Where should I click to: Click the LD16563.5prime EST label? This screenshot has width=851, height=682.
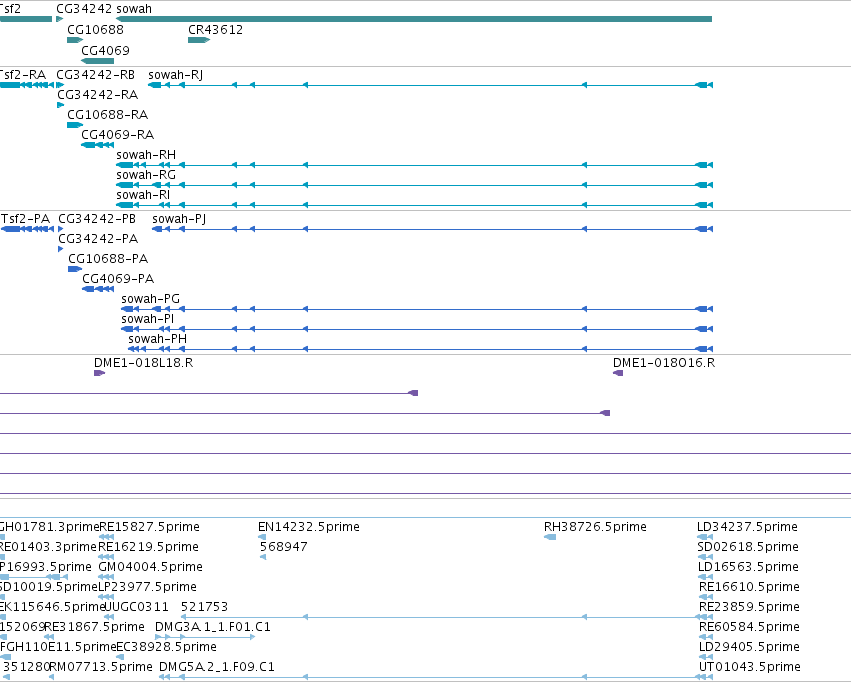pos(748,567)
